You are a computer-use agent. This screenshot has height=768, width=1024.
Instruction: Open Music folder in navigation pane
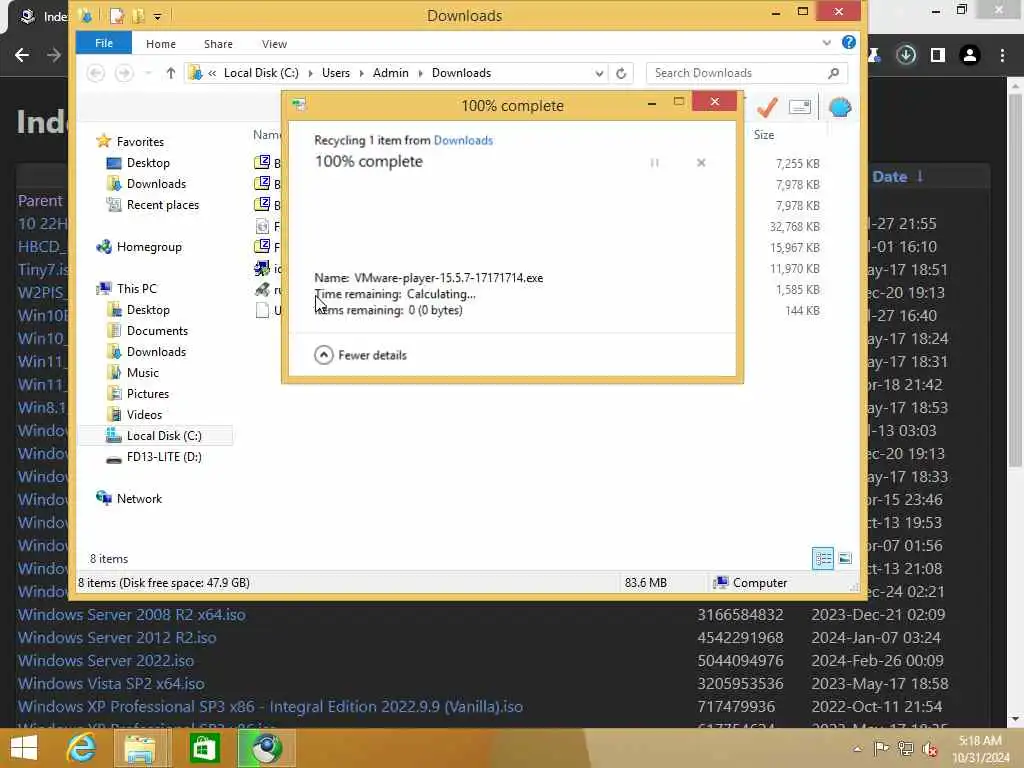(142, 372)
